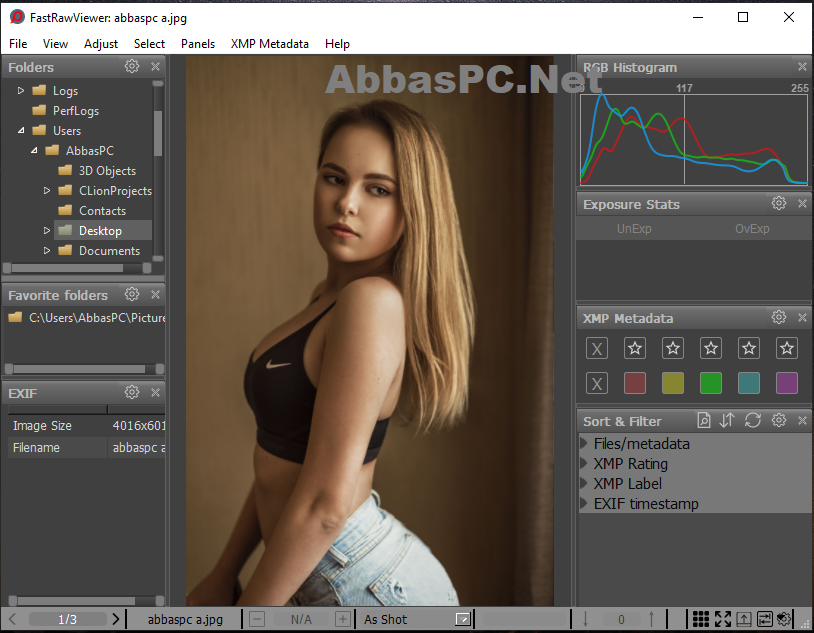Image resolution: width=814 pixels, height=633 pixels.
Task: Apply the red XMP label swatch
Action: tap(635, 383)
